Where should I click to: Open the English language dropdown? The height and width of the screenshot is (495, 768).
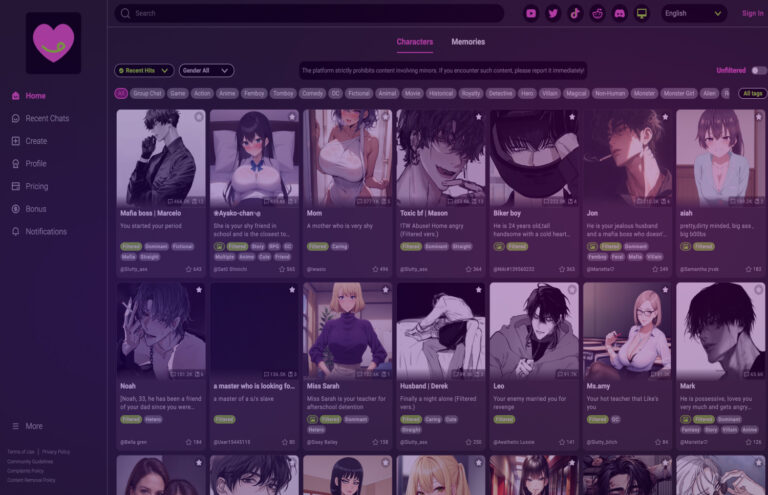pos(693,14)
